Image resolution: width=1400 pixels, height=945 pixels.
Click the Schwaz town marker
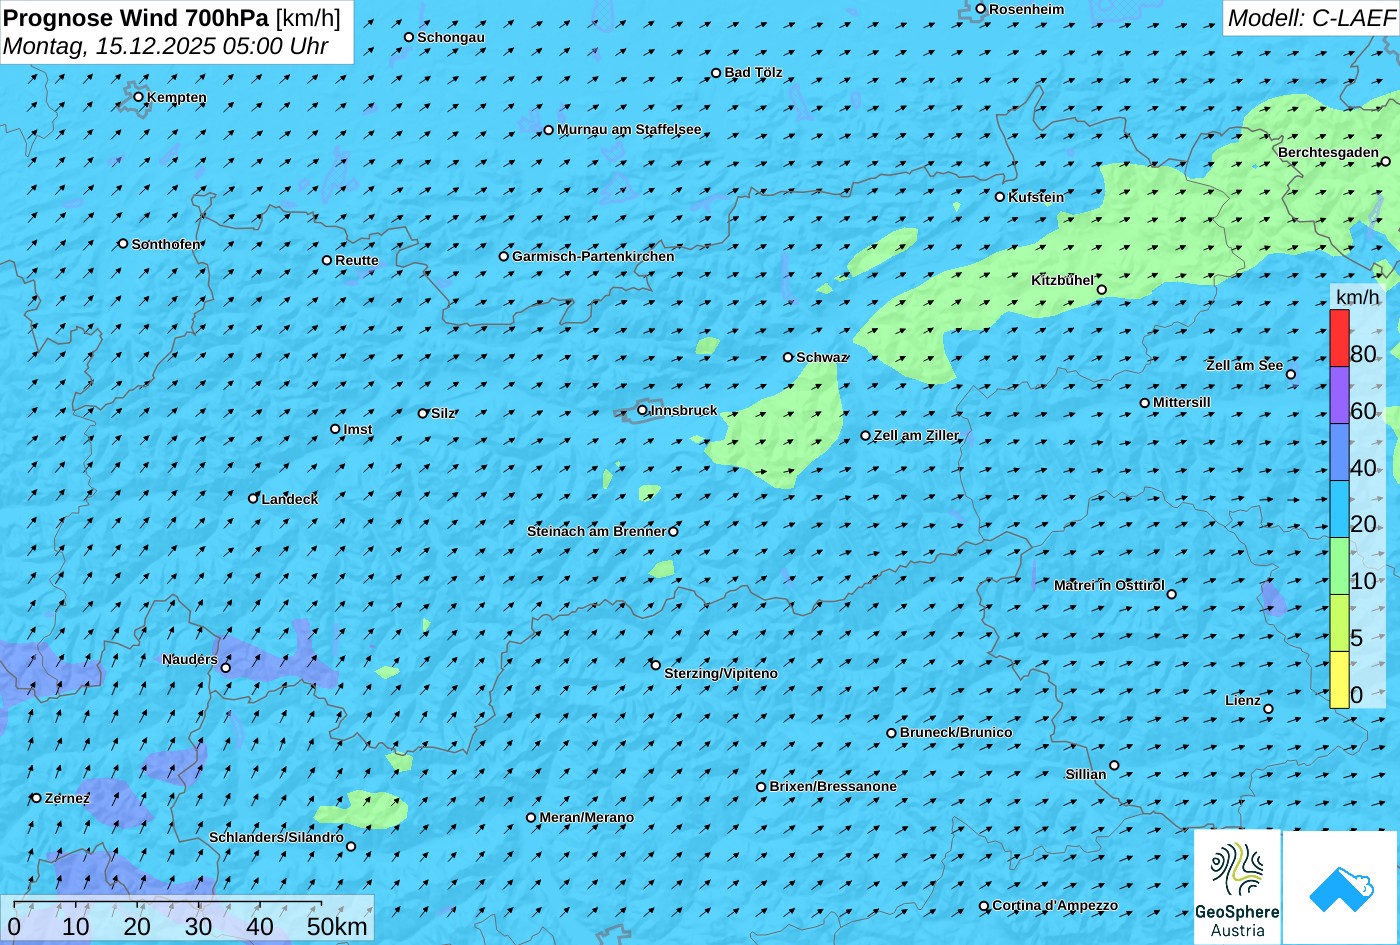coord(788,357)
